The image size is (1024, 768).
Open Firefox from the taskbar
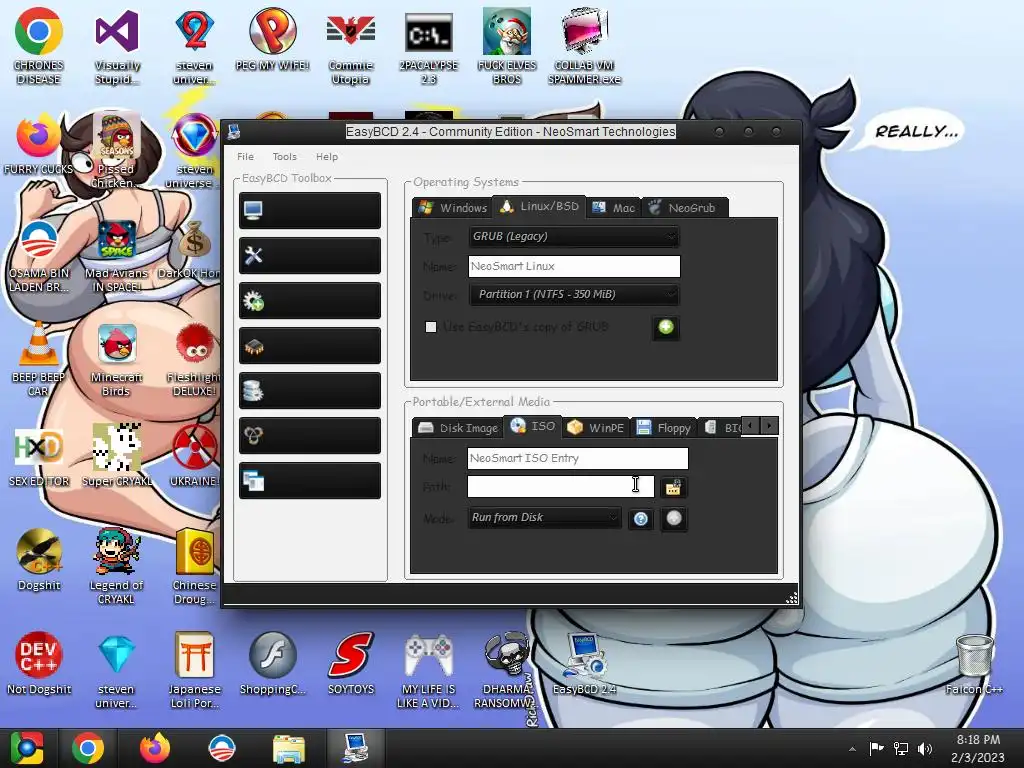[155, 748]
